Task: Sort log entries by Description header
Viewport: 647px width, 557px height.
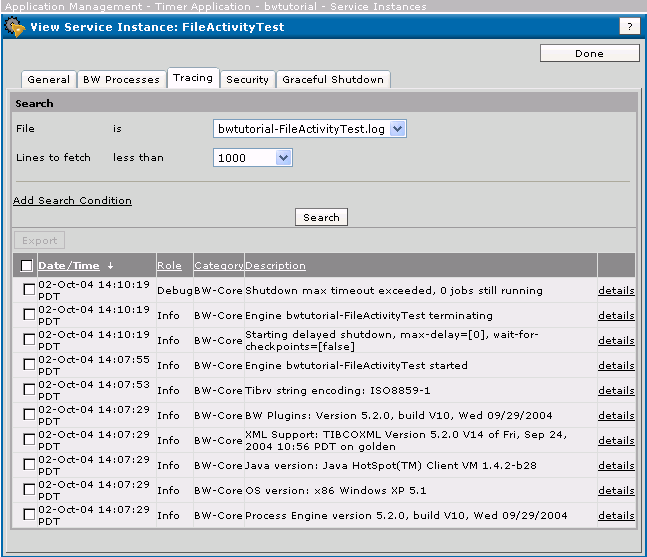Action: pyautogui.click(x=275, y=266)
